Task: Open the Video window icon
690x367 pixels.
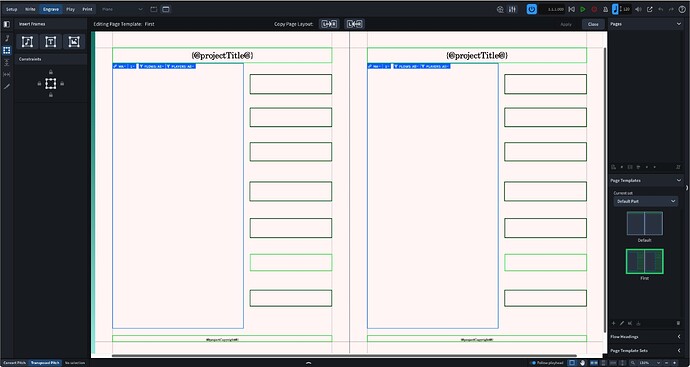Action: 500,9
